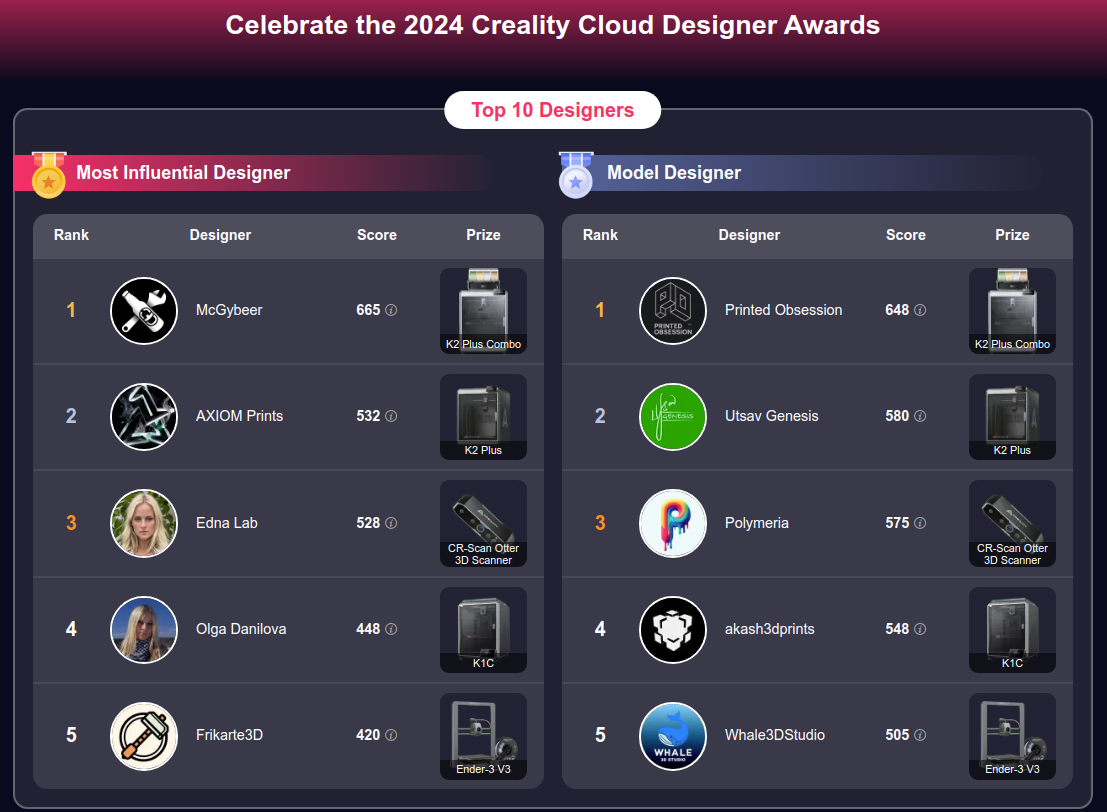Click the Prize header in Model Designer table
The height and width of the screenshot is (812, 1107).
point(1012,235)
